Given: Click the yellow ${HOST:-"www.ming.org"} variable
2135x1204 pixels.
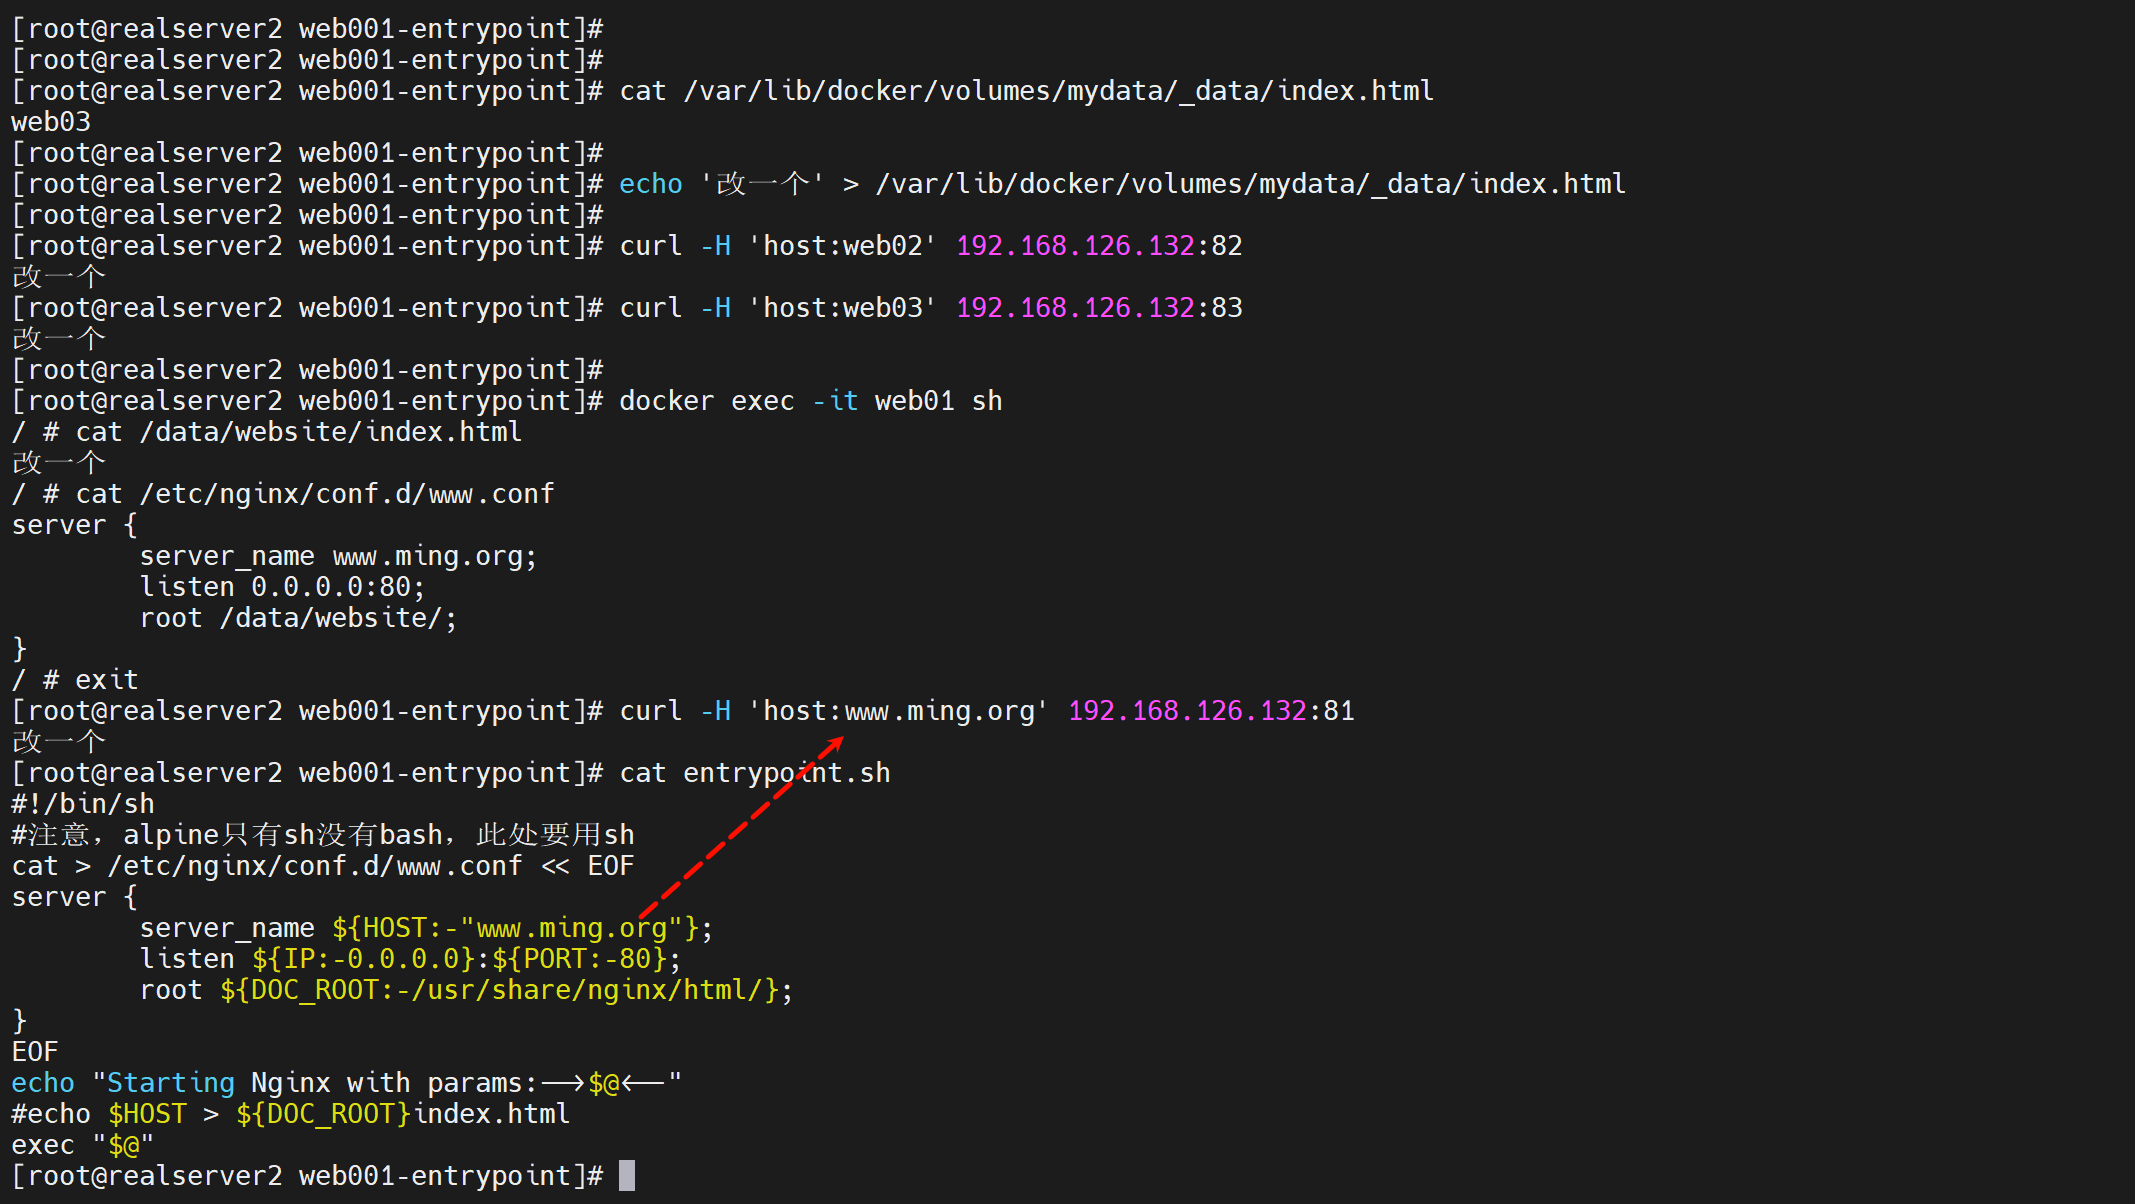Looking at the screenshot, I should (x=515, y=928).
